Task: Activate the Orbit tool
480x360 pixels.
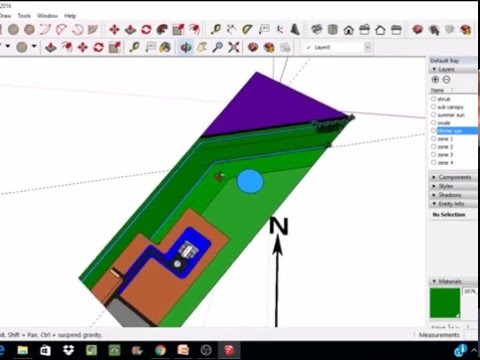Action: click(x=186, y=47)
